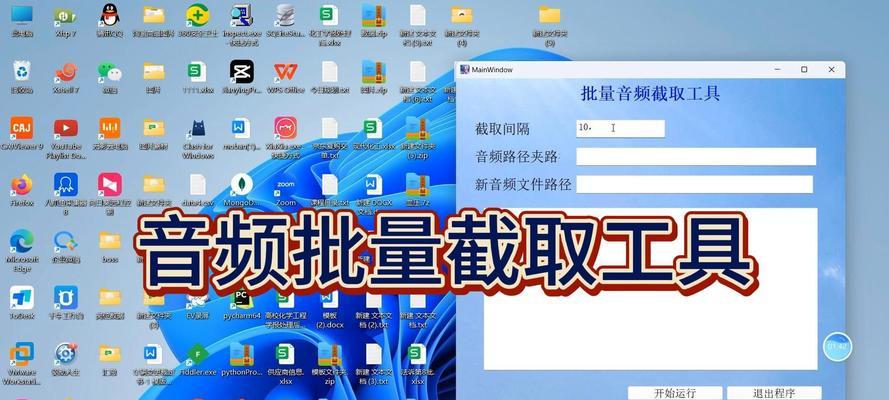
Task: Select the 现代化工.xlsx spreadsheet file
Action: click(374, 128)
